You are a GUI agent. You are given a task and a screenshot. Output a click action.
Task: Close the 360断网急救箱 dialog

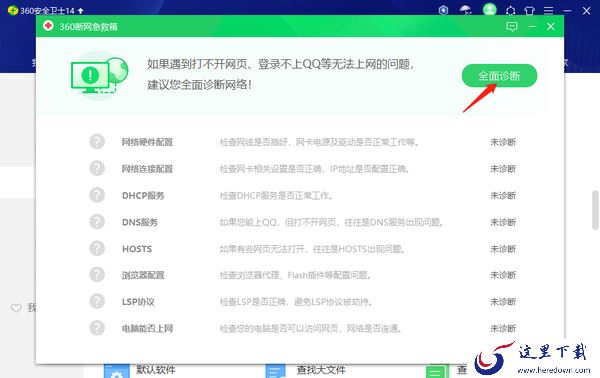pos(551,26)
